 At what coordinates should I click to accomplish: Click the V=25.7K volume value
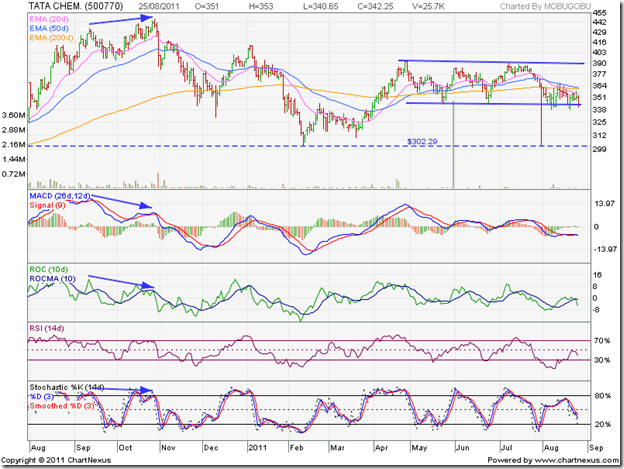tap(428, 6)
